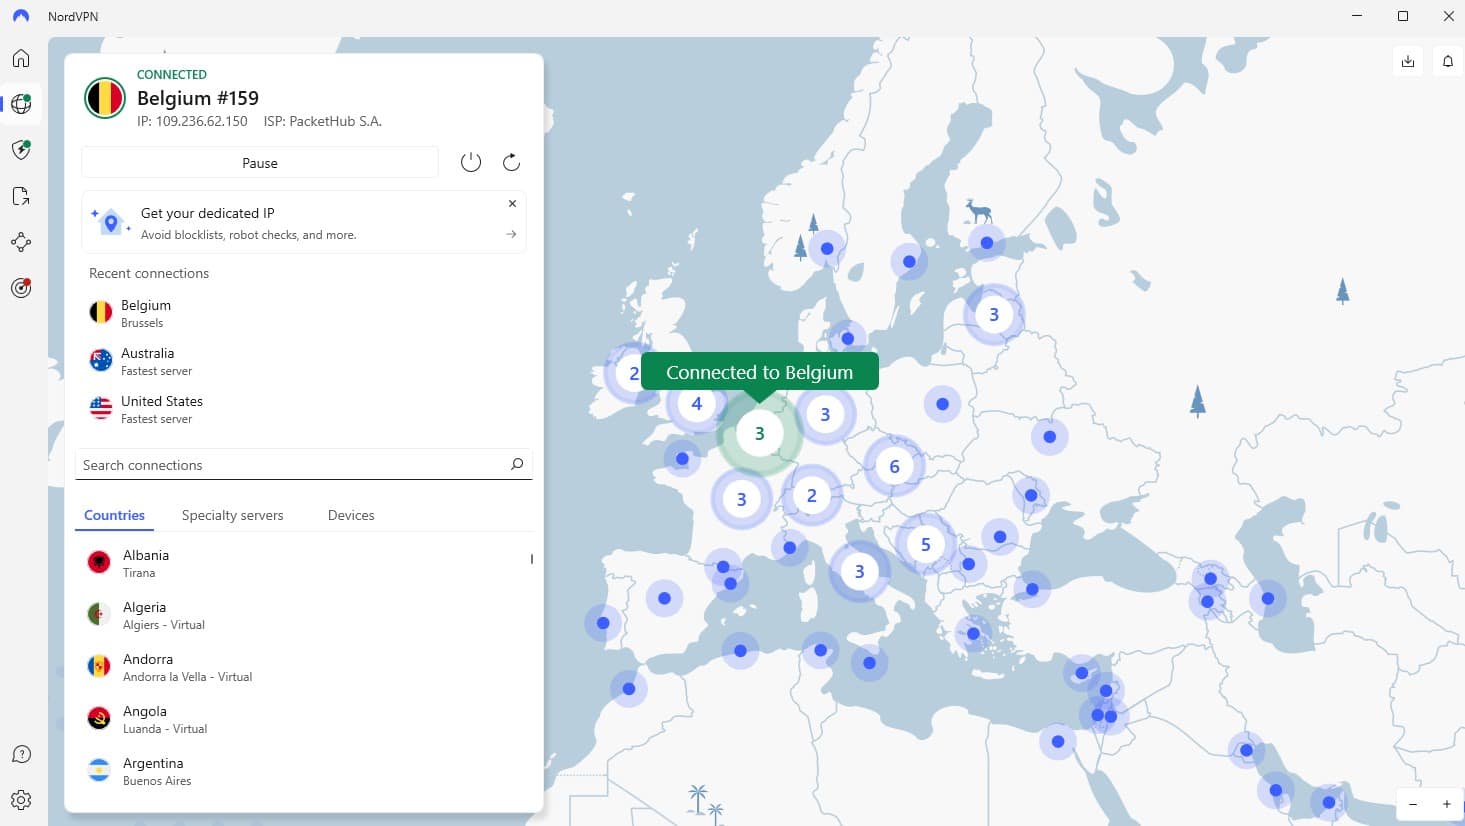Open Threat Protection shield icon in sidebar
Viewport: 1465px width, 826px height.
click(x=21, y=150)
